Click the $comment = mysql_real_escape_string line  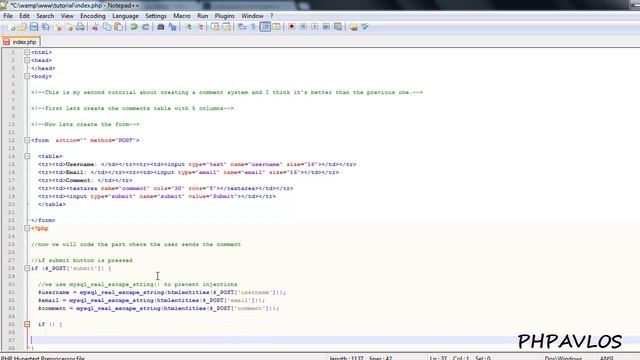[x=159, y=308]
